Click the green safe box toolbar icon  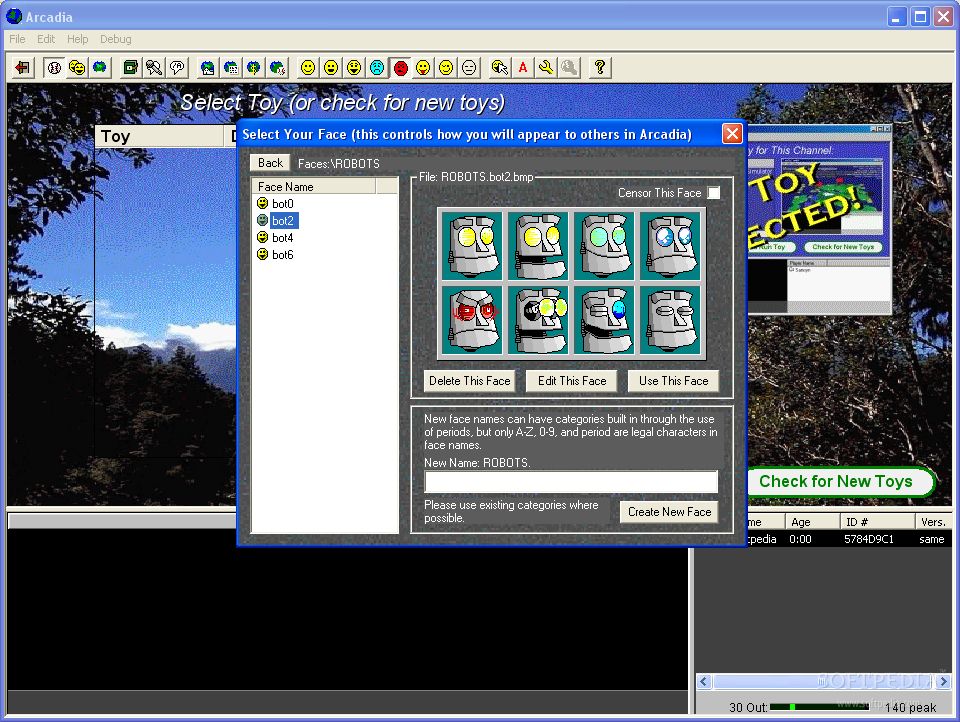click(x=130, y=67)
